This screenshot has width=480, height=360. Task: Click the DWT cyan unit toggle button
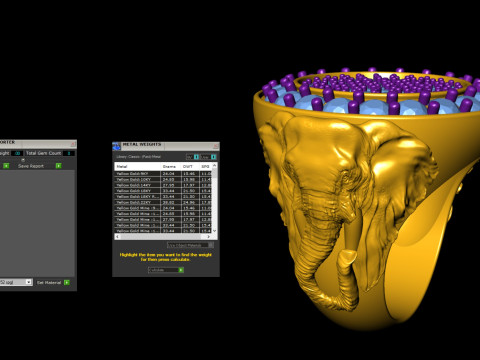(x=196, y=157)
